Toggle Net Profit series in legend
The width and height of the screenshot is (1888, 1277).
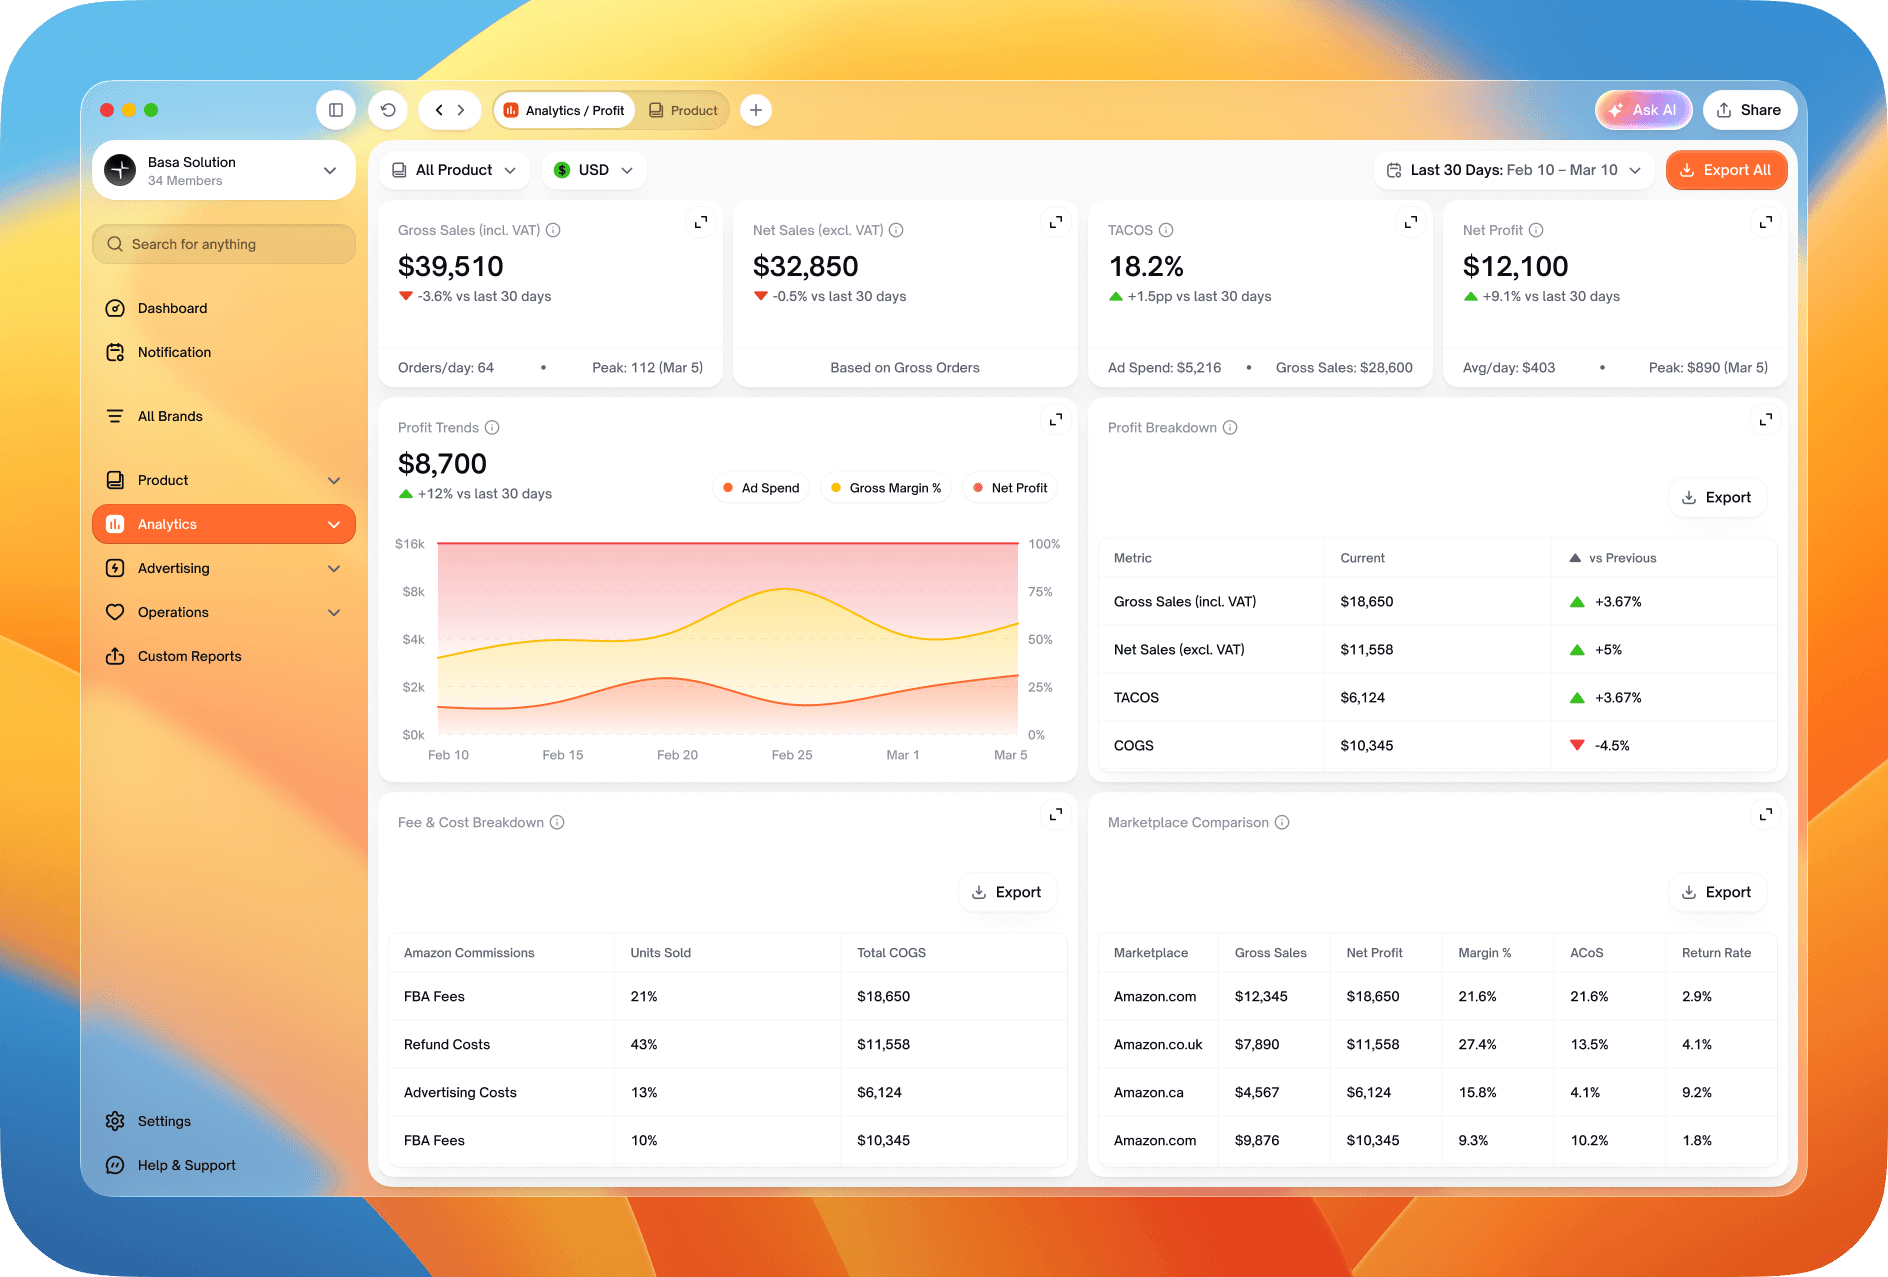click(1010, 488)
